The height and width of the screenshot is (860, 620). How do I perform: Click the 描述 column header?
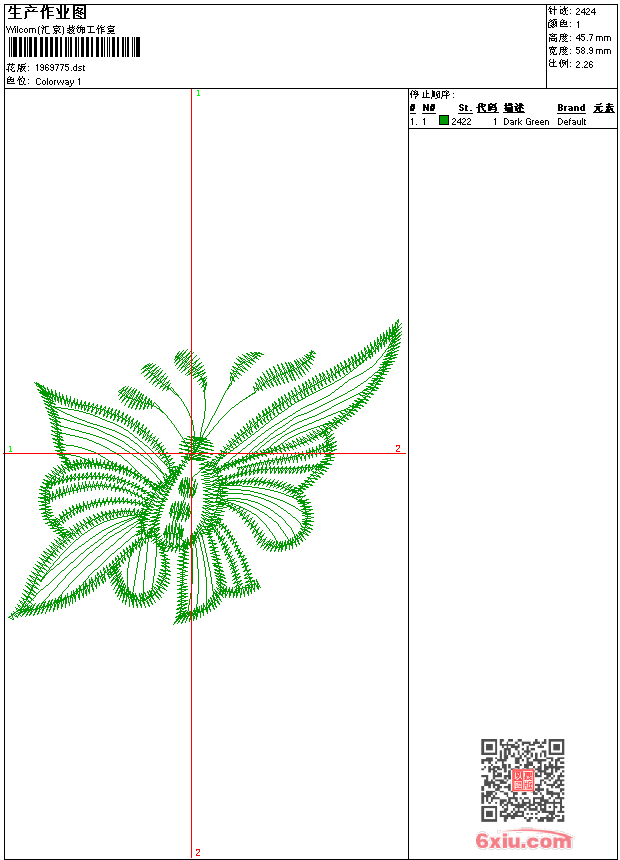point(513,108)
